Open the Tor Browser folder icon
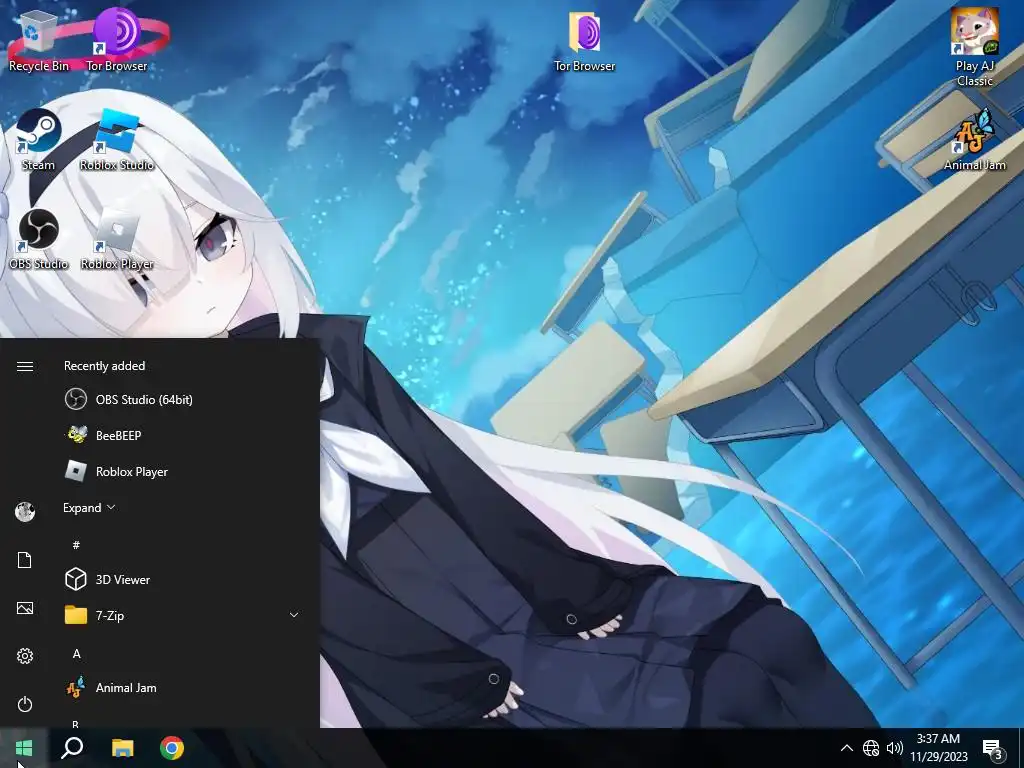 584,40
